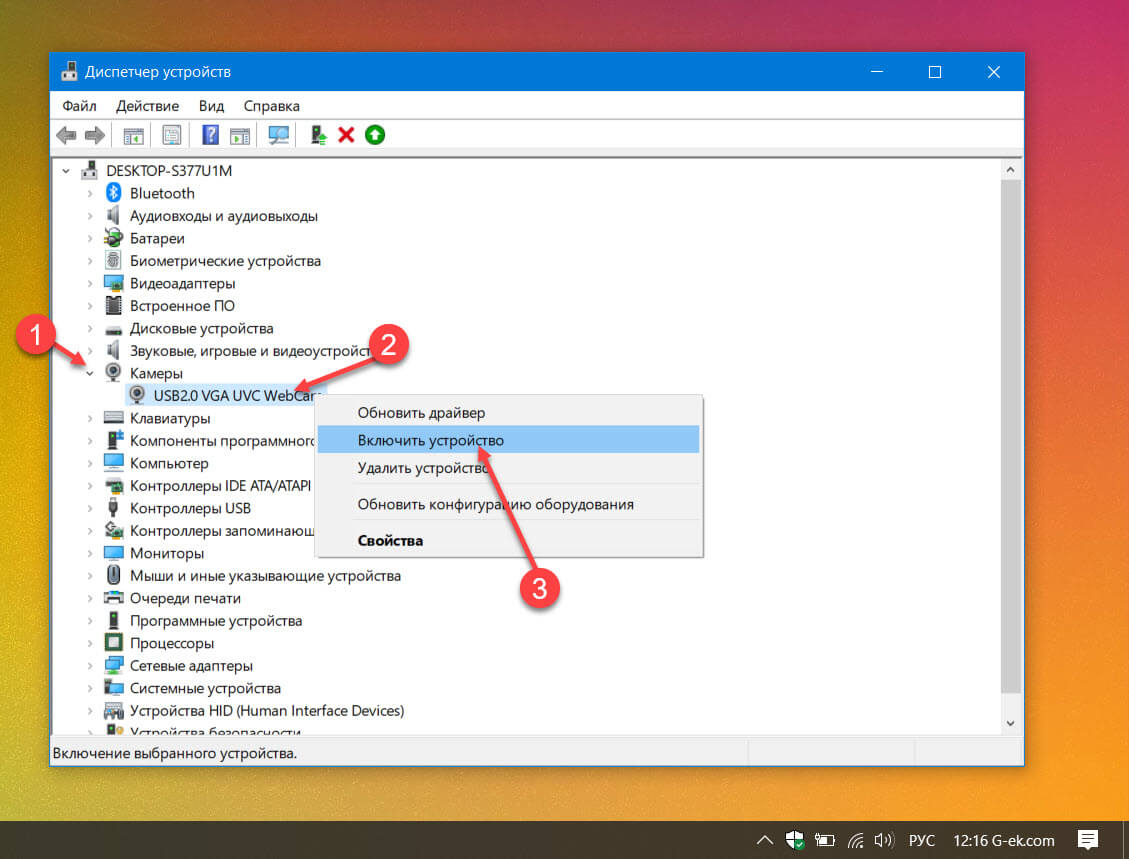Select the Клавиатуры keyboard icon
The image size is (1129, 859).
[113, 418]
